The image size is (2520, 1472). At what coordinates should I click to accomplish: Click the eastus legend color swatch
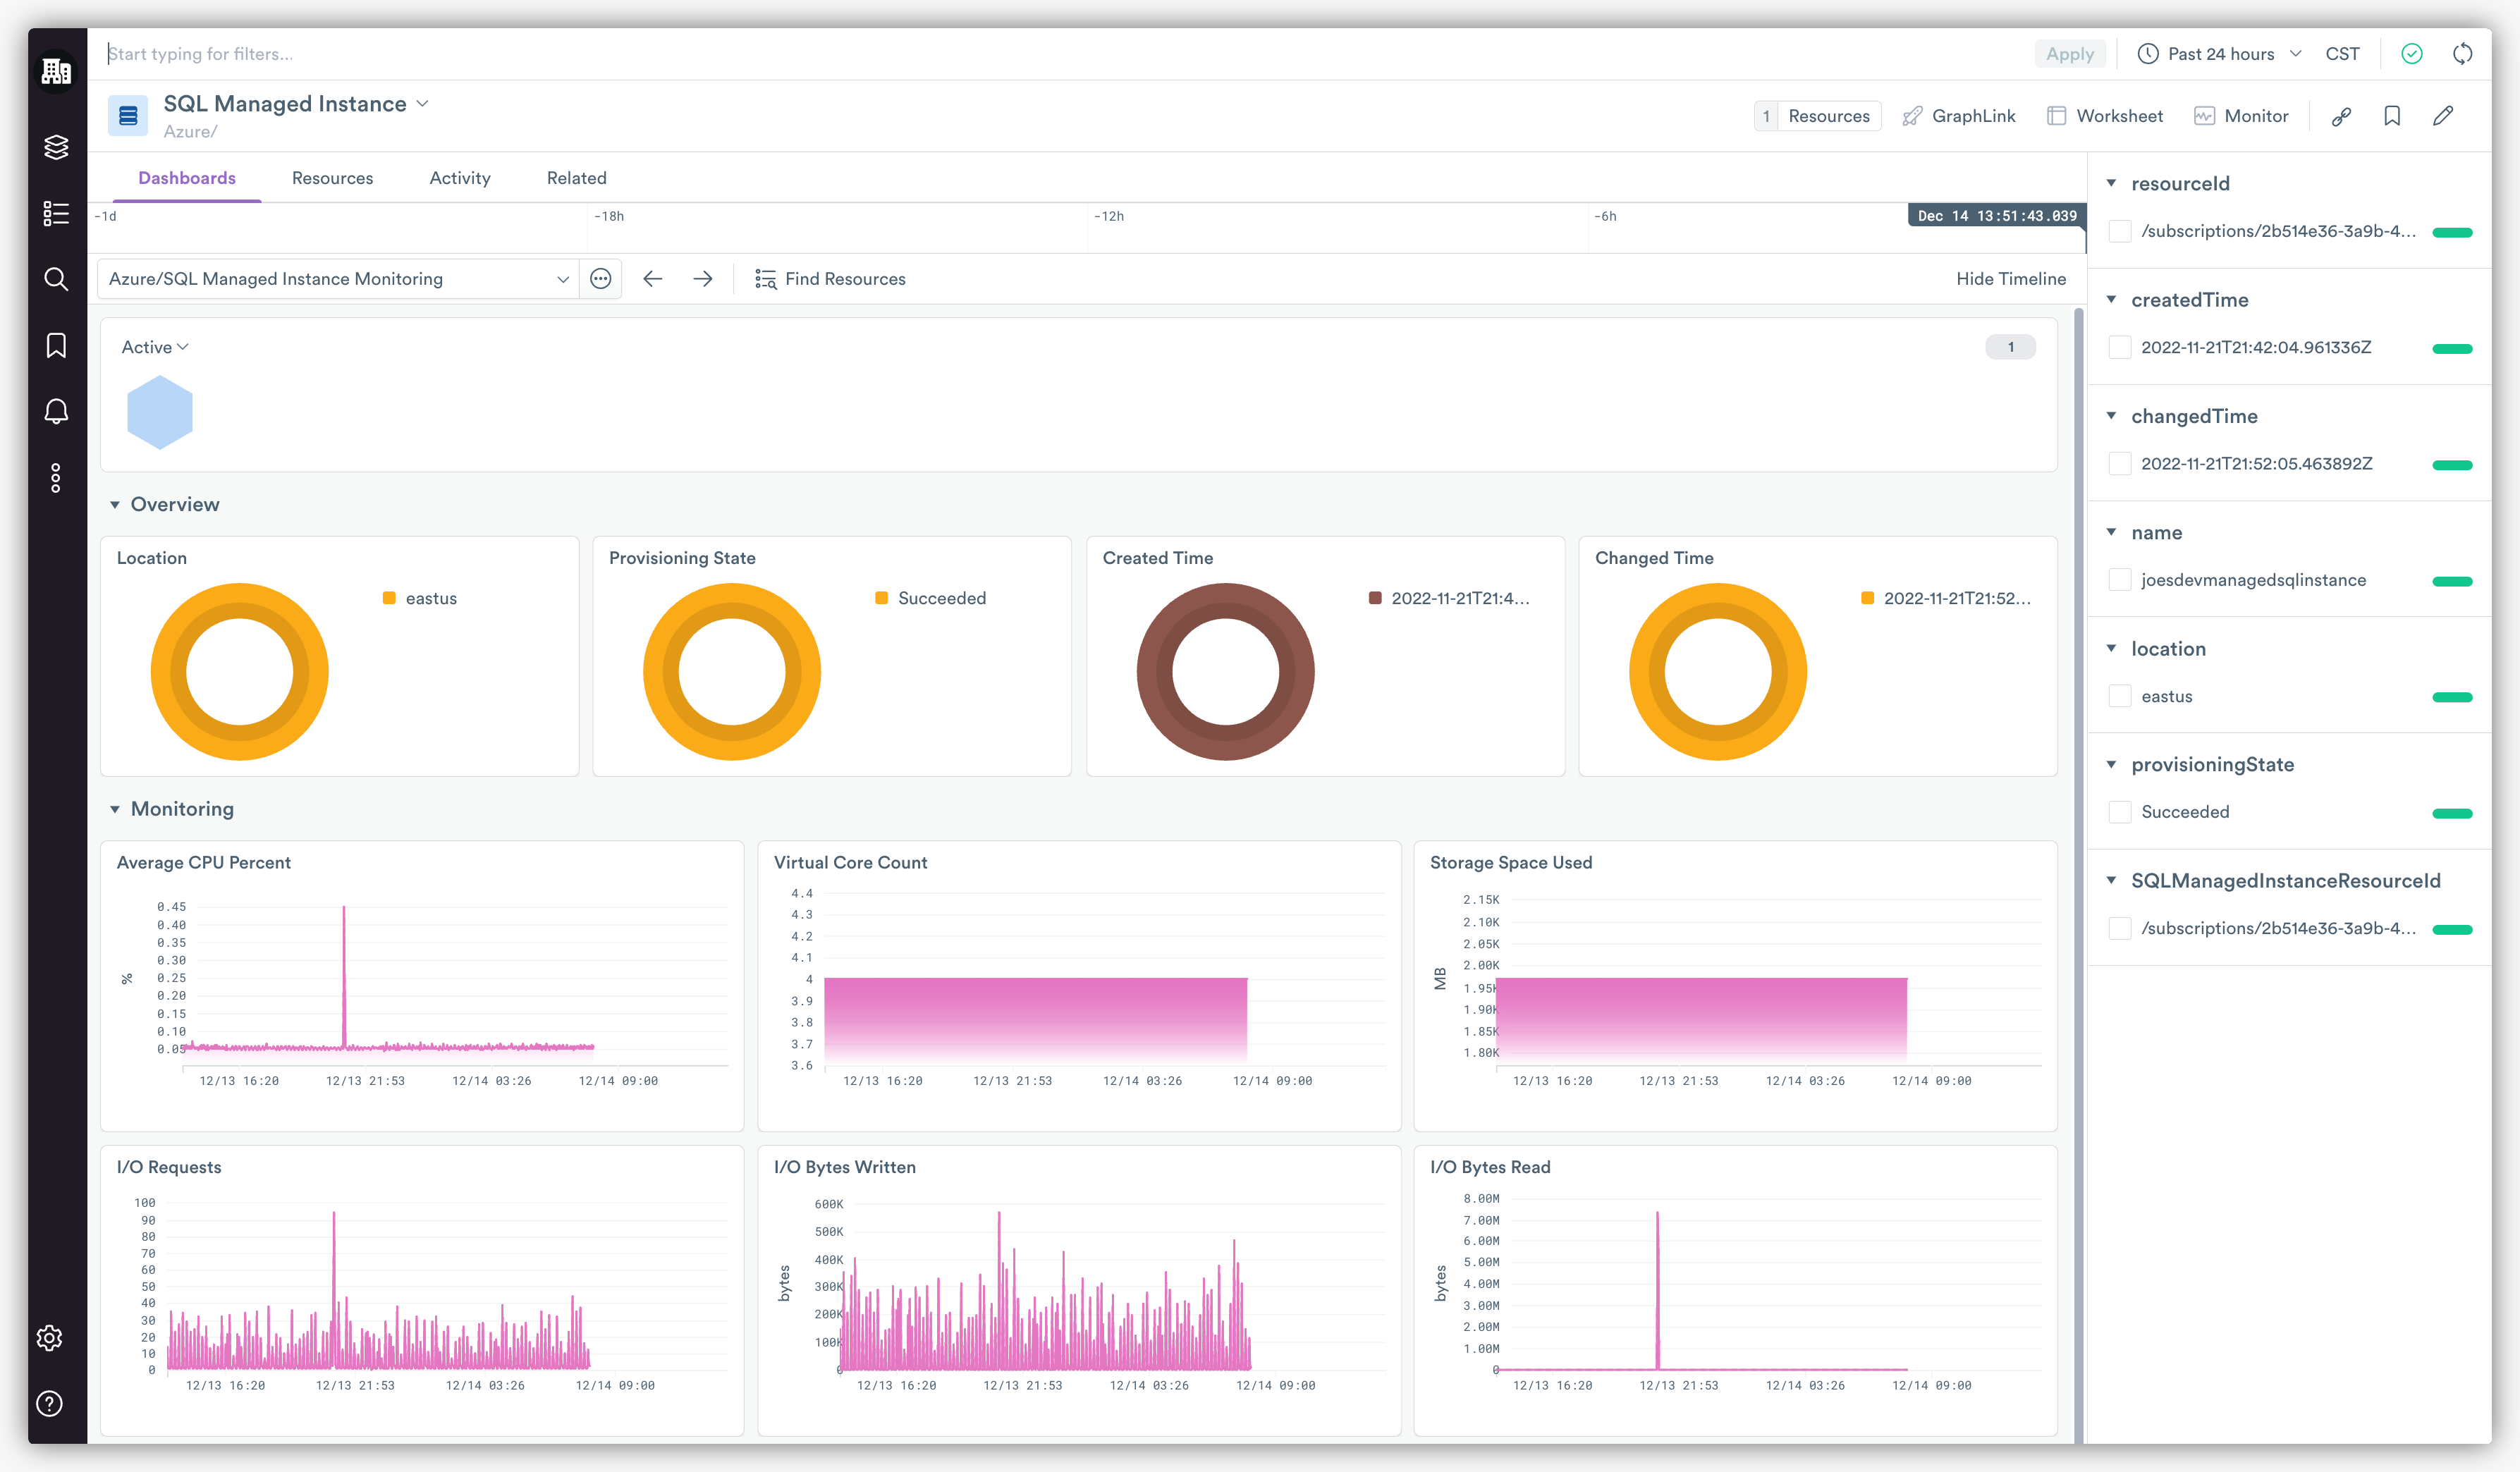(x=389, y=598)
